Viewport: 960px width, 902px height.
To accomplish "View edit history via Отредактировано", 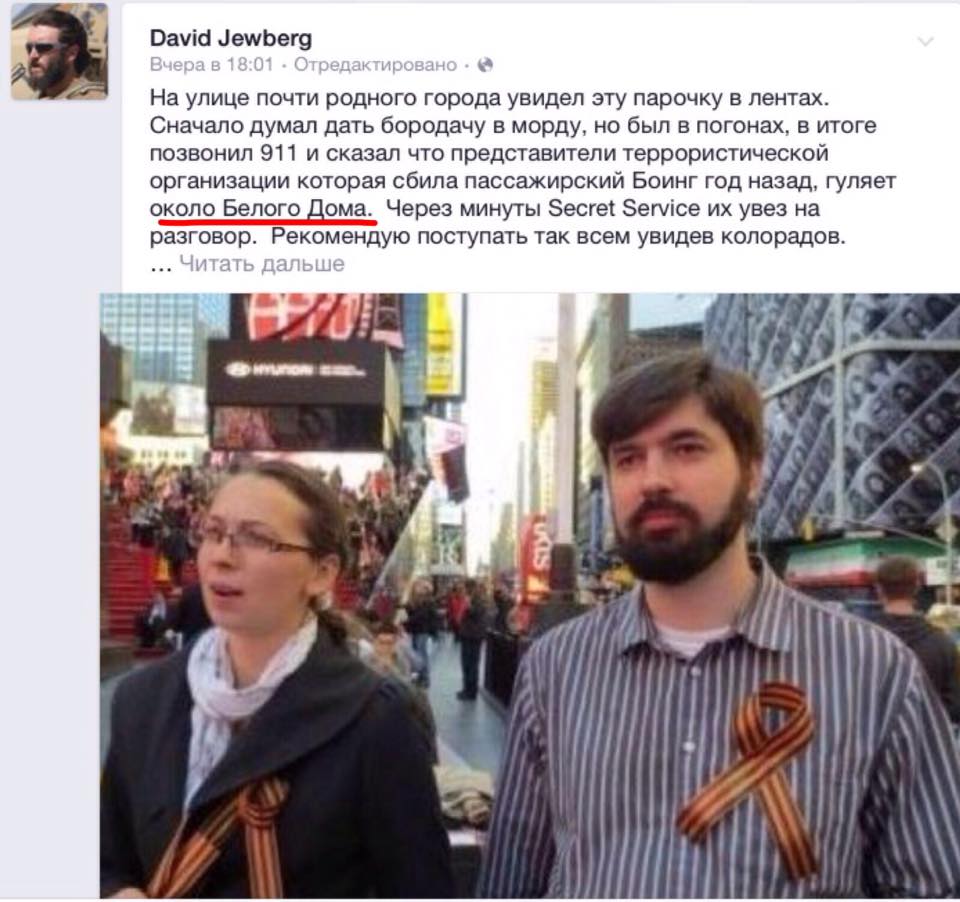I will [375, 64].
